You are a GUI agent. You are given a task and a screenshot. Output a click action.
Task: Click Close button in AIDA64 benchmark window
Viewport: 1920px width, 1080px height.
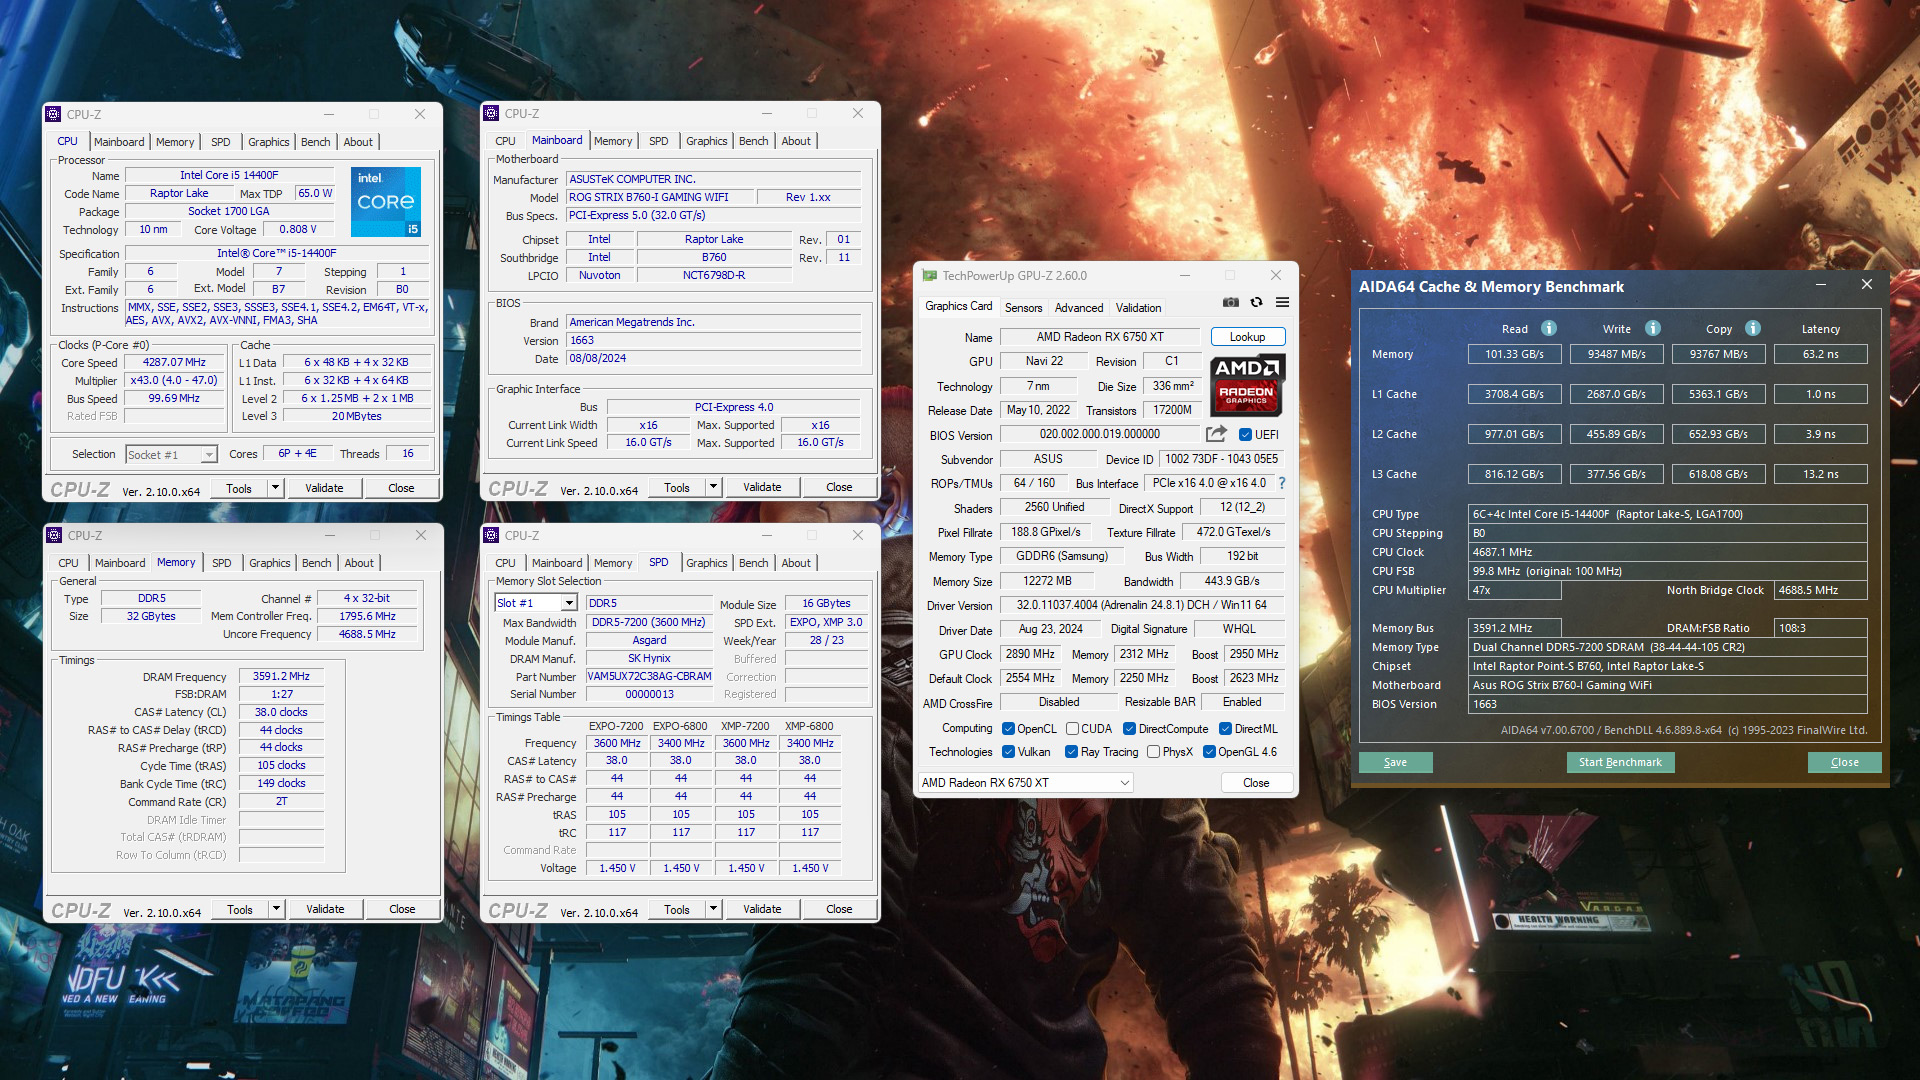tap(1844, 762)
